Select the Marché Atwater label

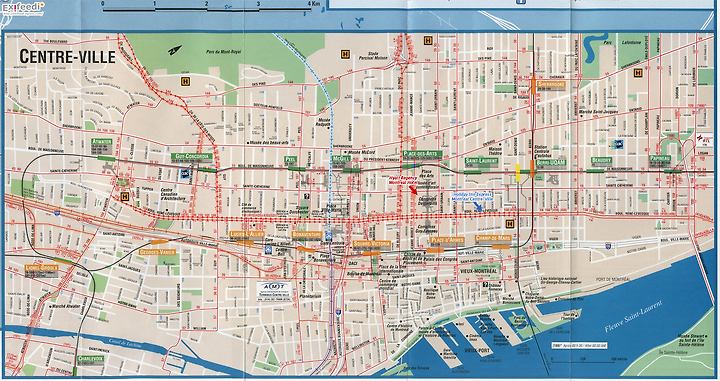tap(66, 306)
